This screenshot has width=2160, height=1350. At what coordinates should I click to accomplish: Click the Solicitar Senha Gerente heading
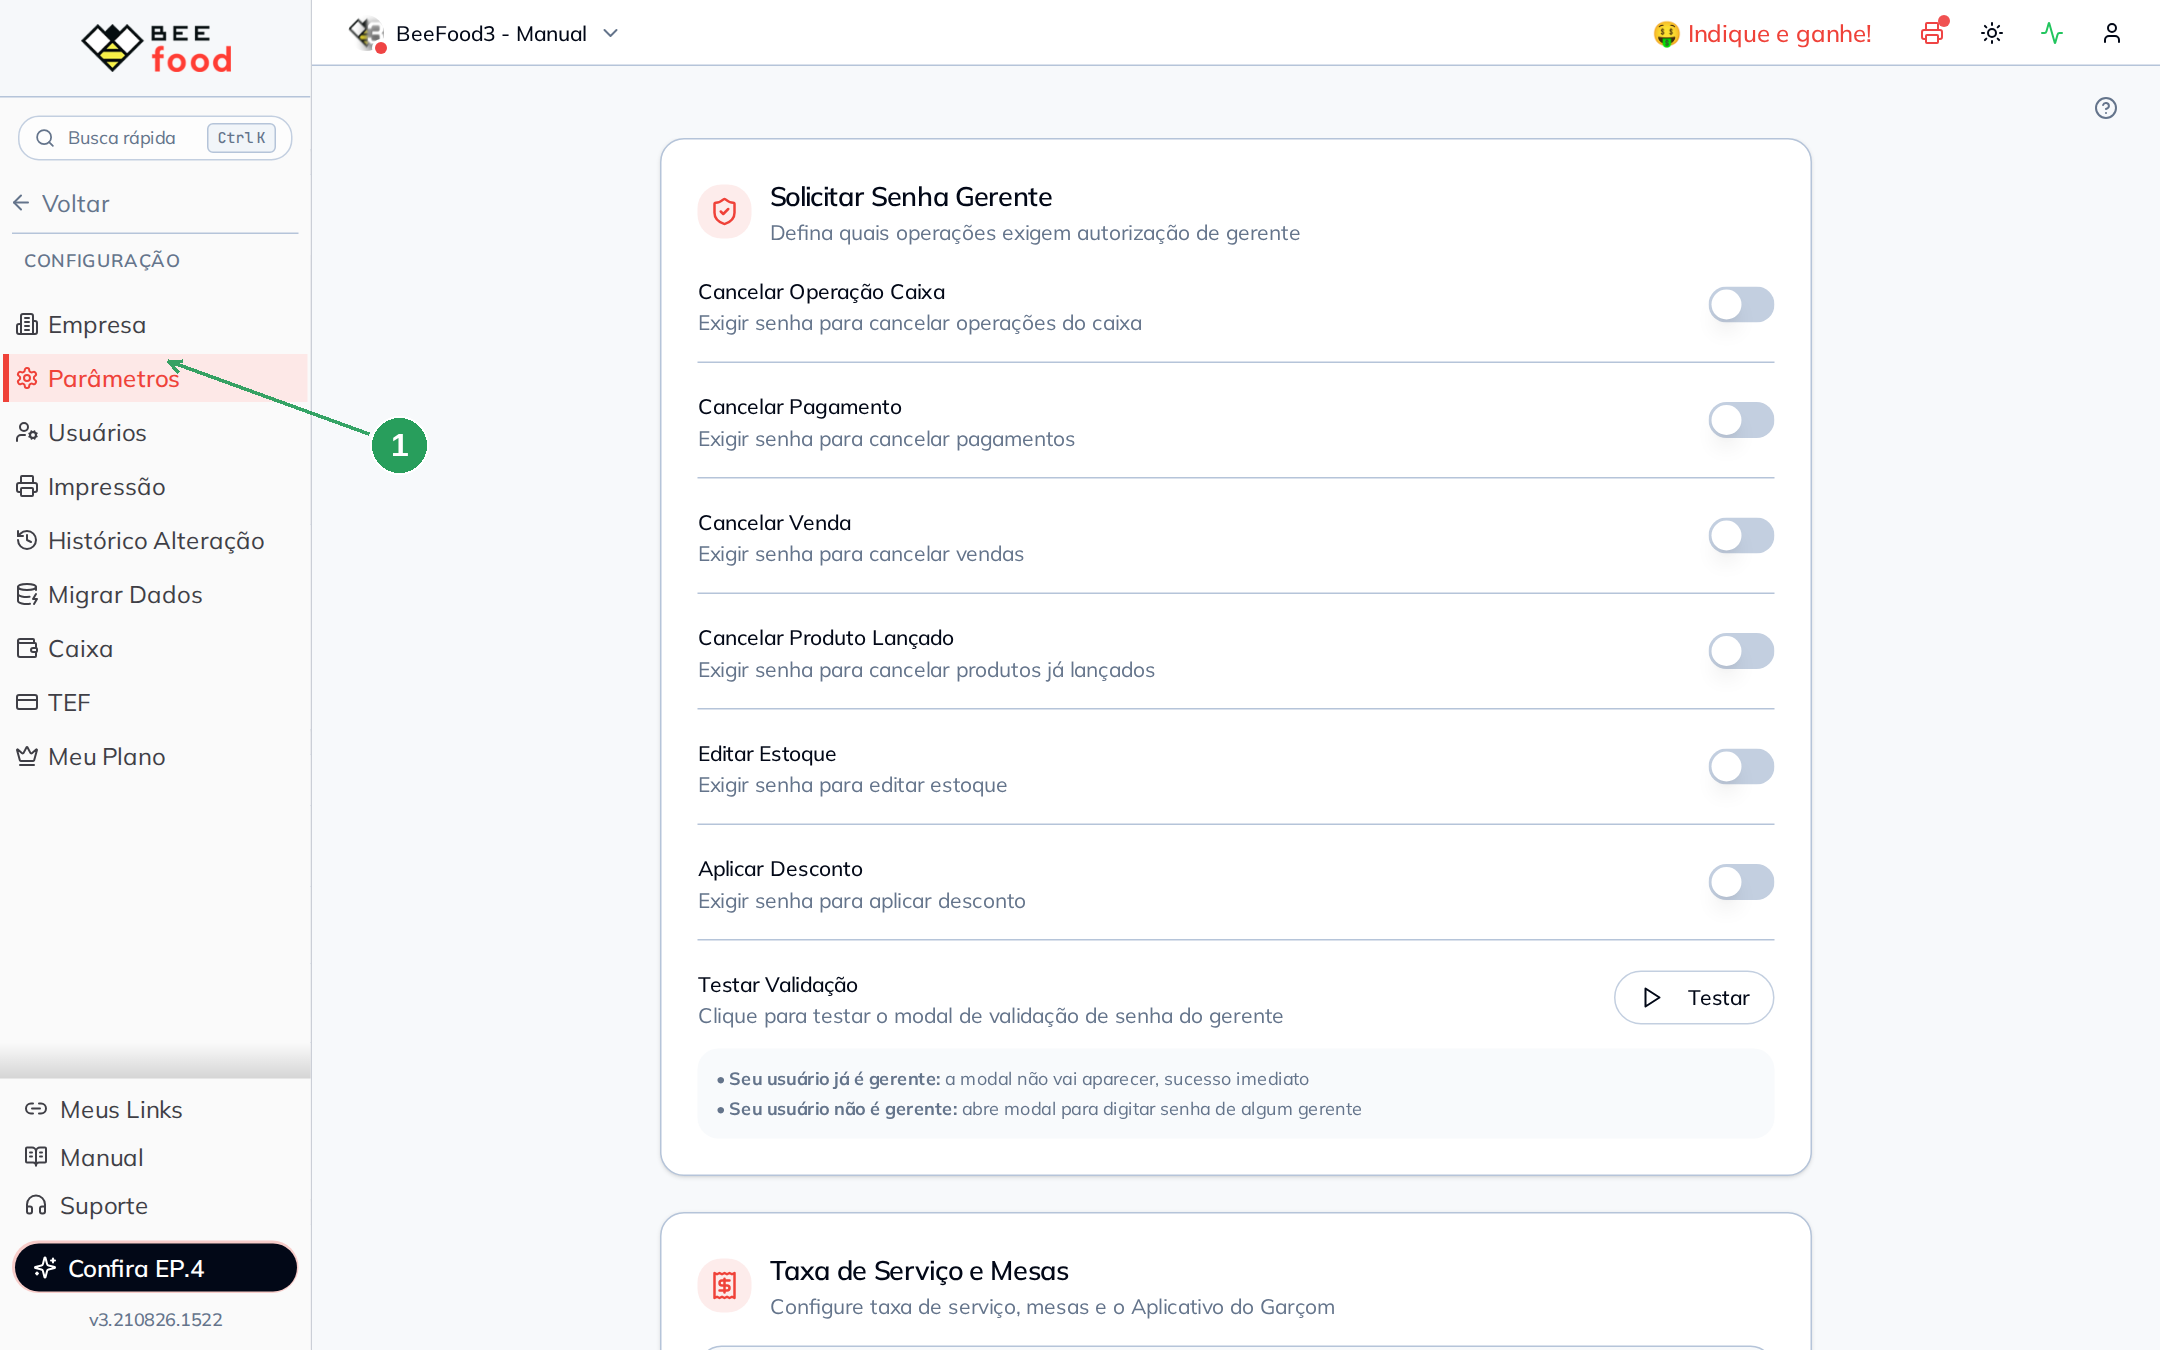coord(911,197)
